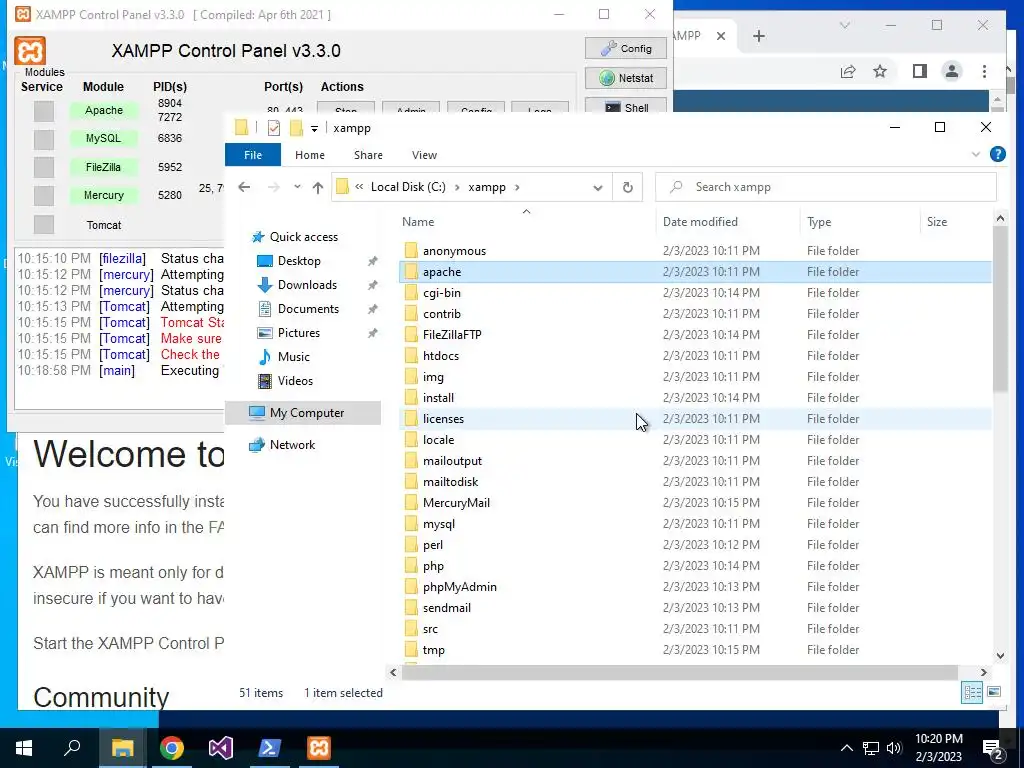Sort by Name column header
Screen dimensions: 1024x768
[526, 222]
